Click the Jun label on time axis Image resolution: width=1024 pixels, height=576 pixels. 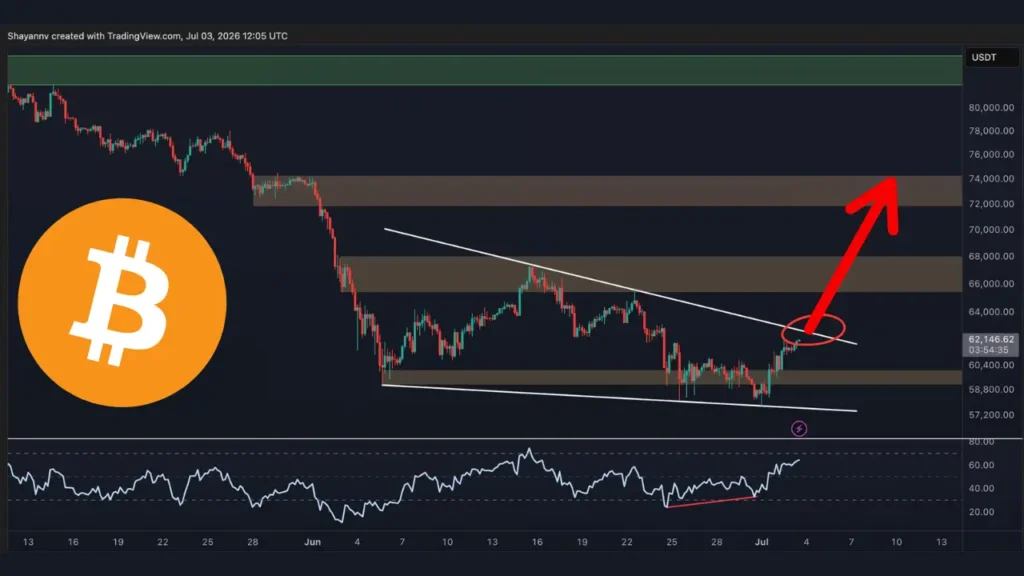coord(312,542)
